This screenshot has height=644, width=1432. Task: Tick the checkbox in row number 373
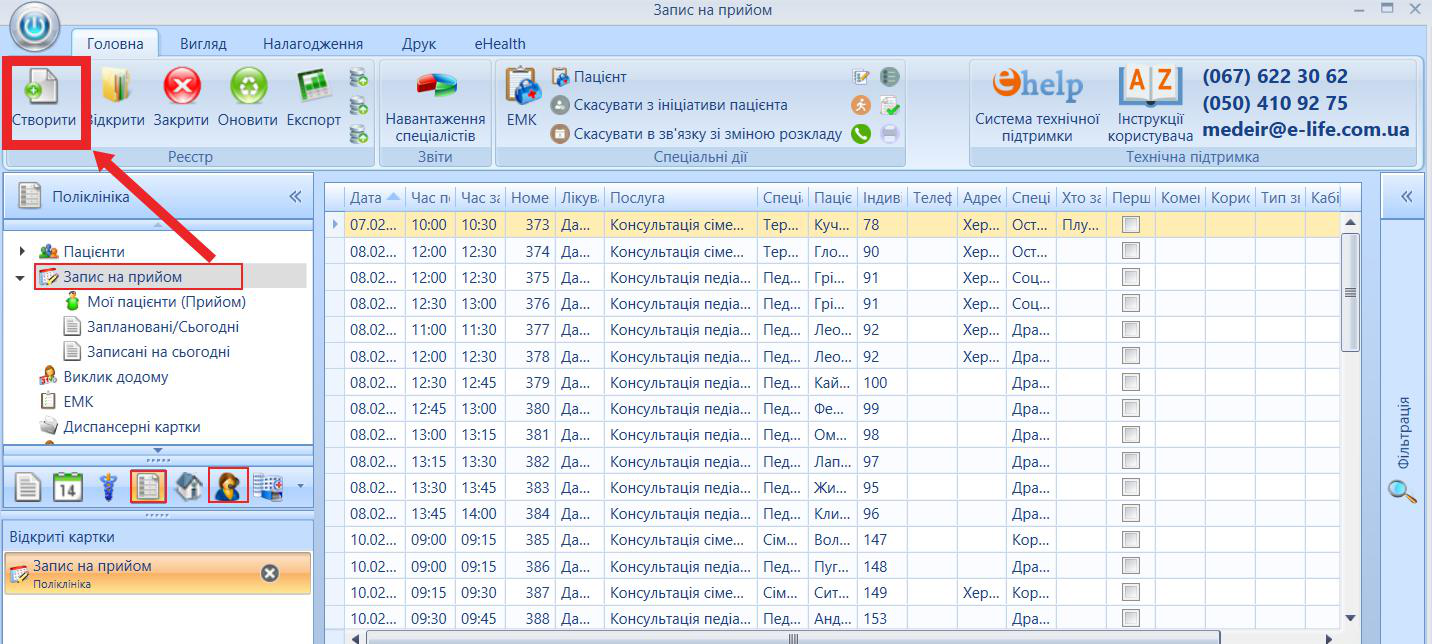[1131, 225]
